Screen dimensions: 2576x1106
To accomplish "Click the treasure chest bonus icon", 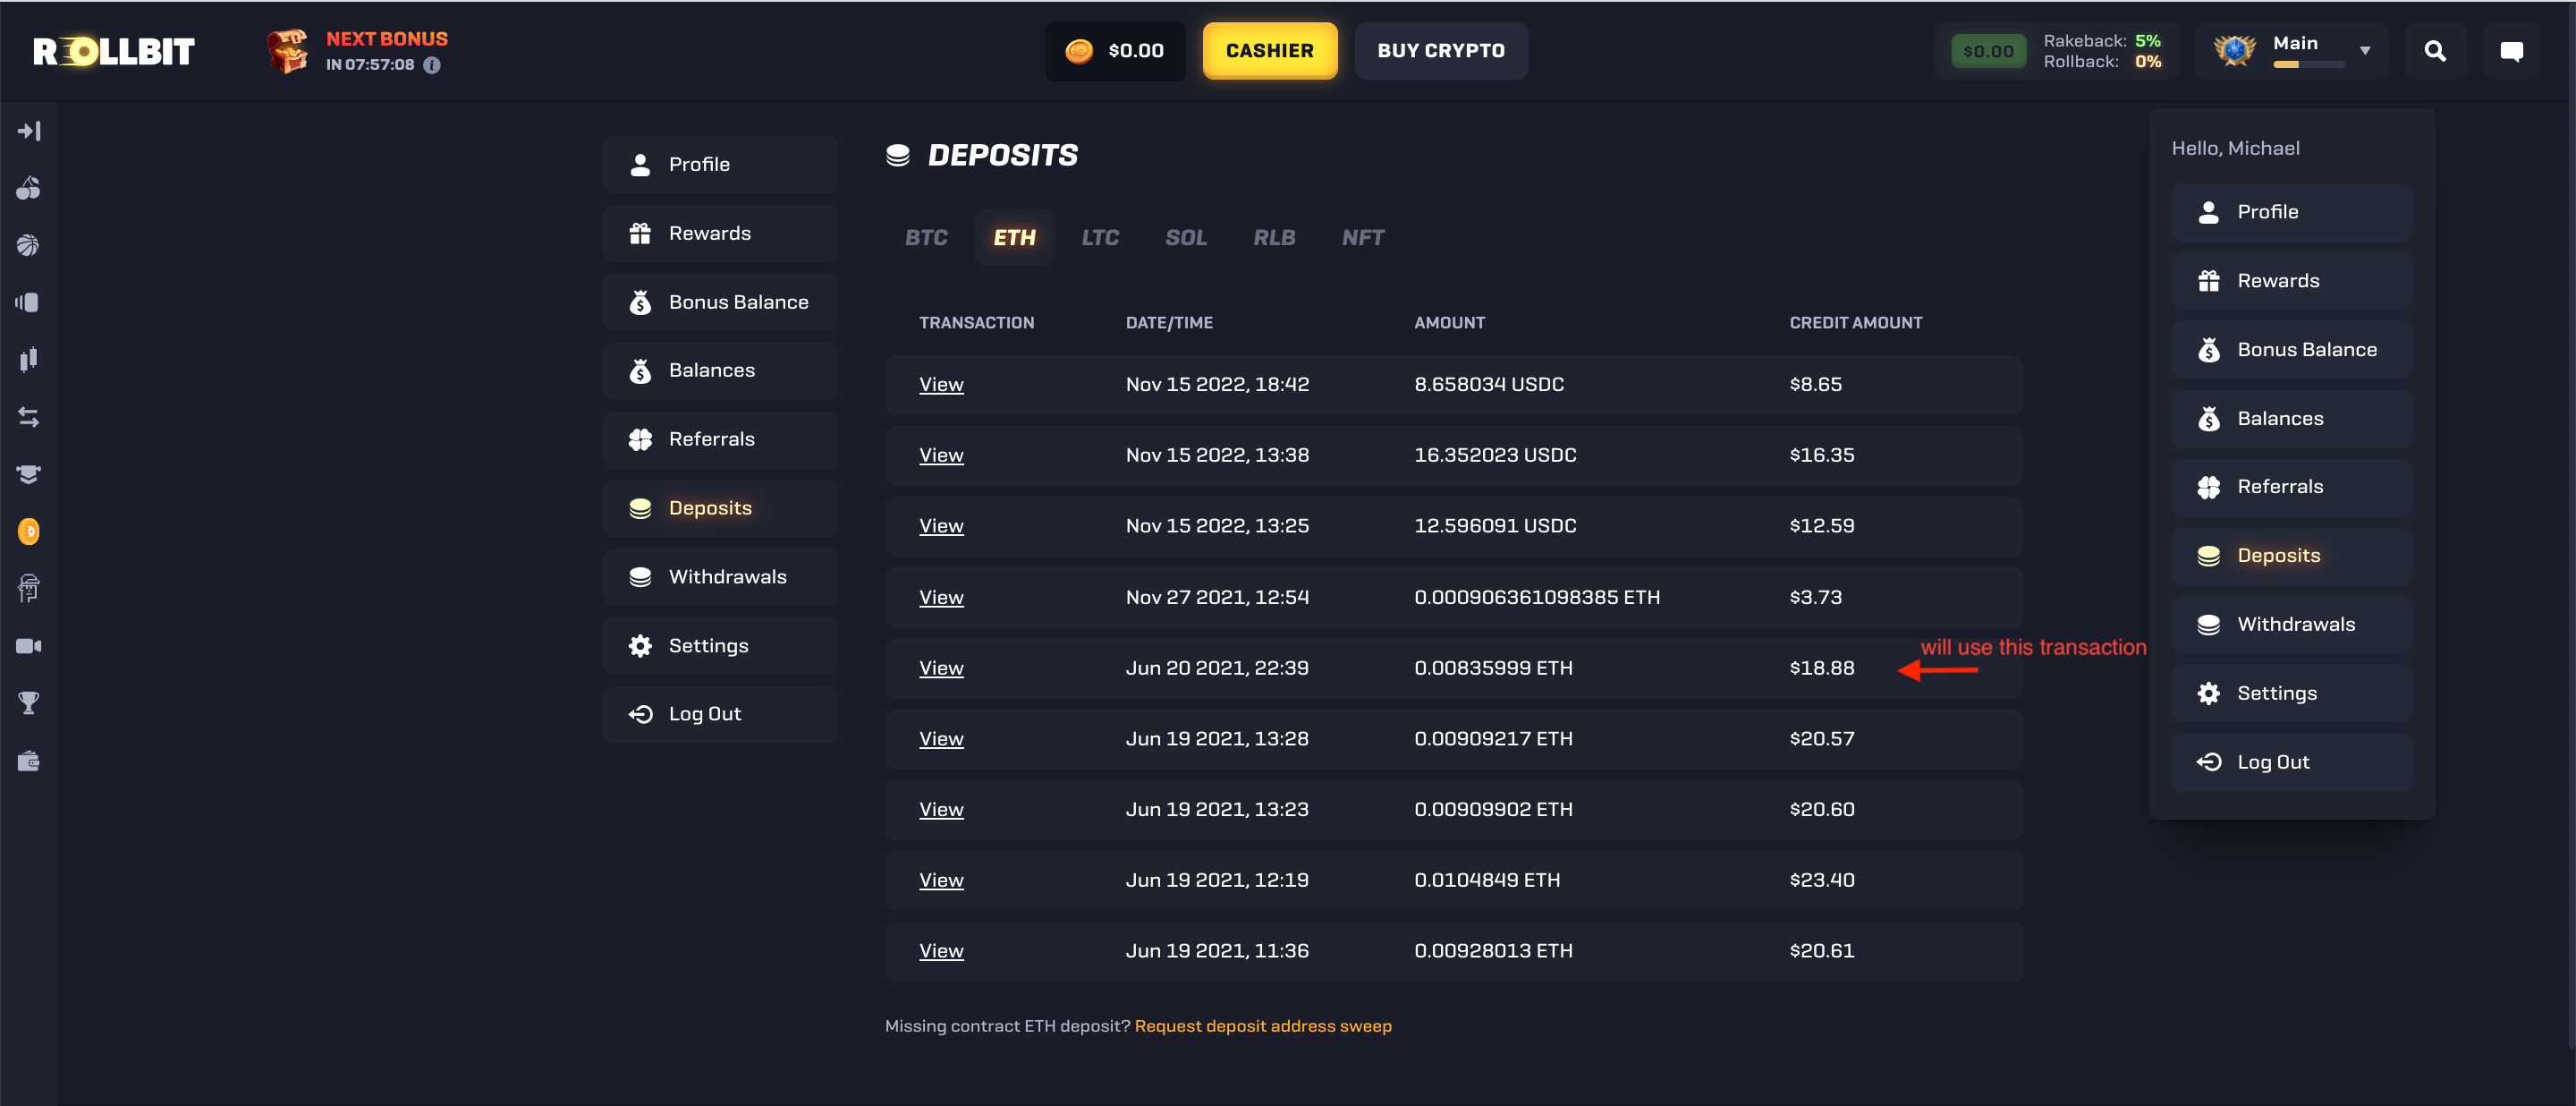I will pyautogui.click(x=288, y=51).
